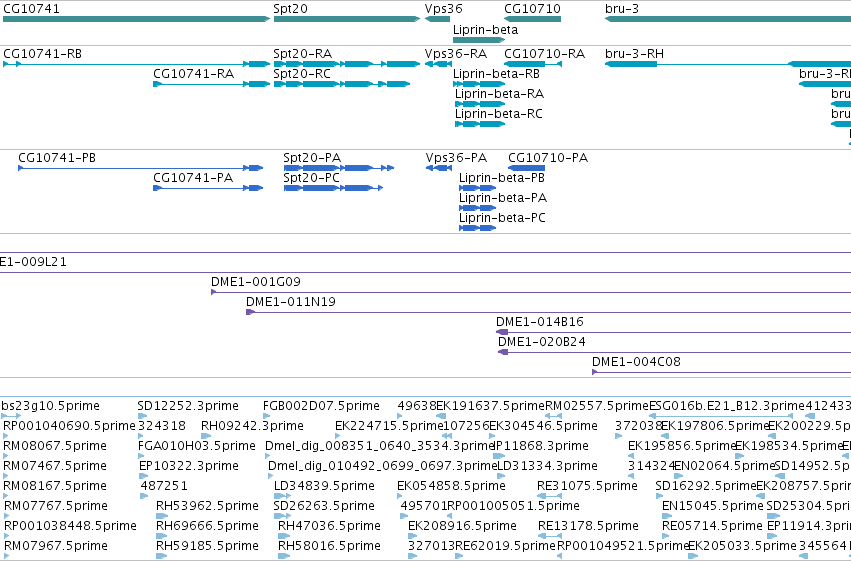Click the Vps36-RA transcript label
This screenshot has width=851, height=561.
(456, 54)
